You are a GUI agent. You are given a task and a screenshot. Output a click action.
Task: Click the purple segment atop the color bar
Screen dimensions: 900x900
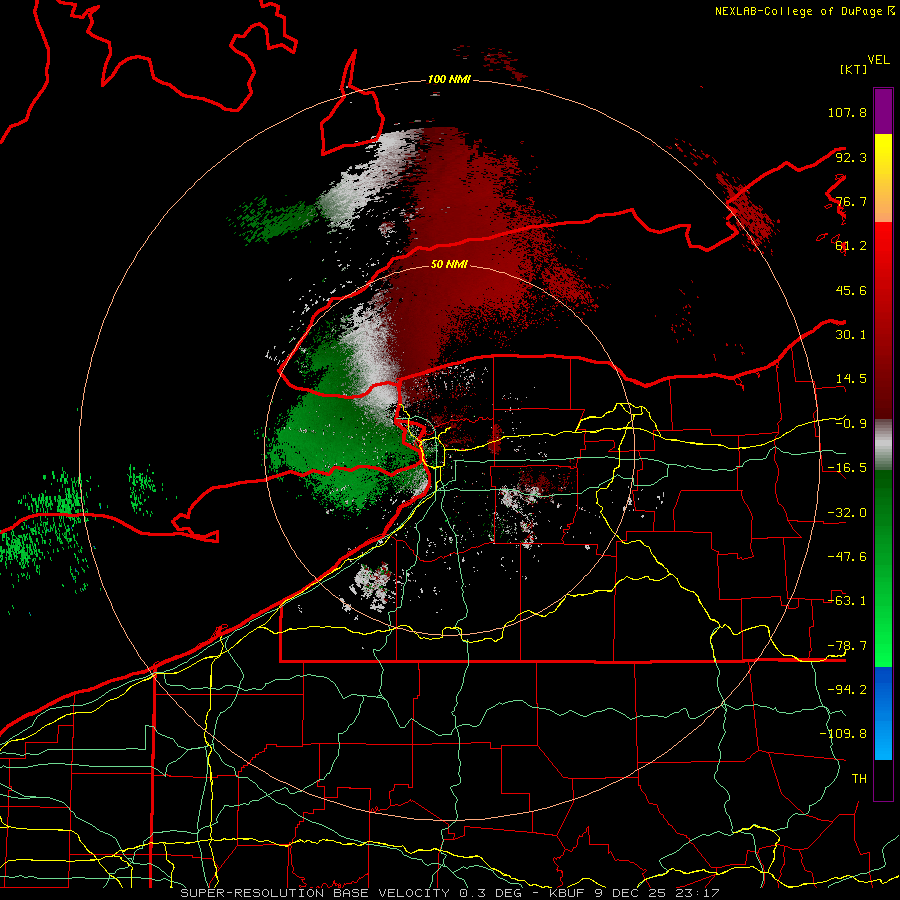point(883,111)
